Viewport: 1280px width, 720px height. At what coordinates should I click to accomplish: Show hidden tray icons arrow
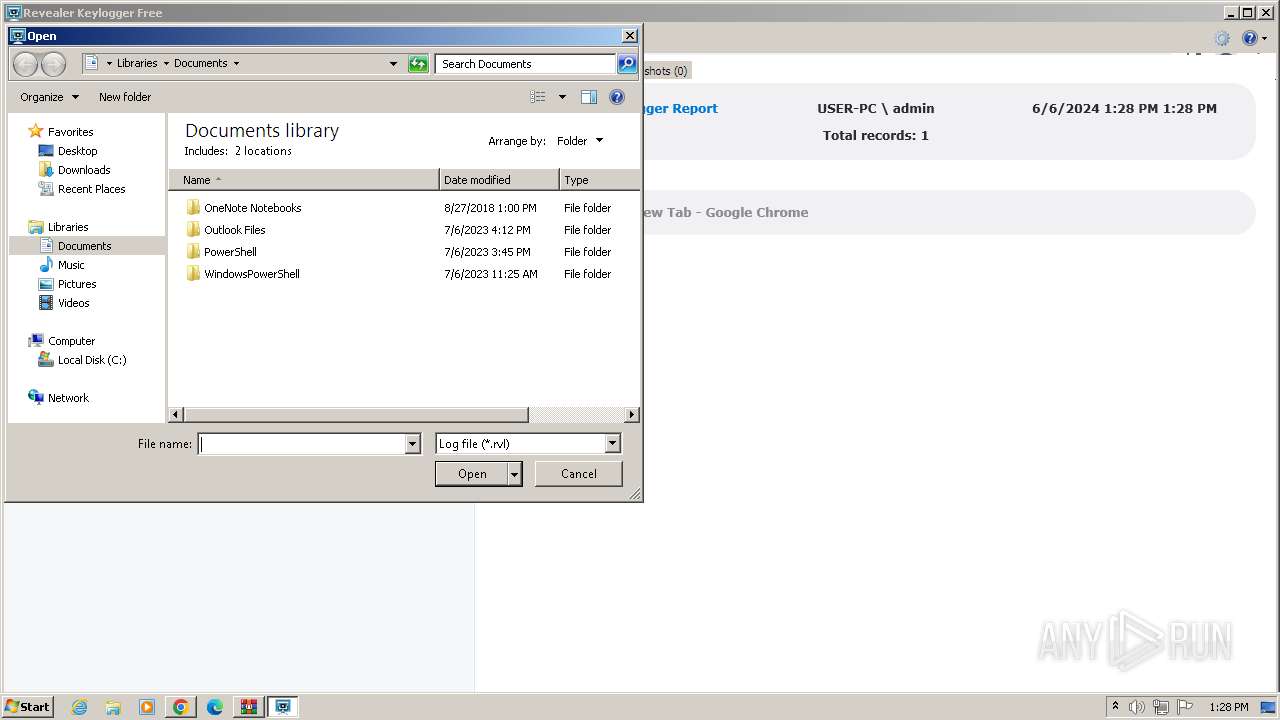(1115, 706)
